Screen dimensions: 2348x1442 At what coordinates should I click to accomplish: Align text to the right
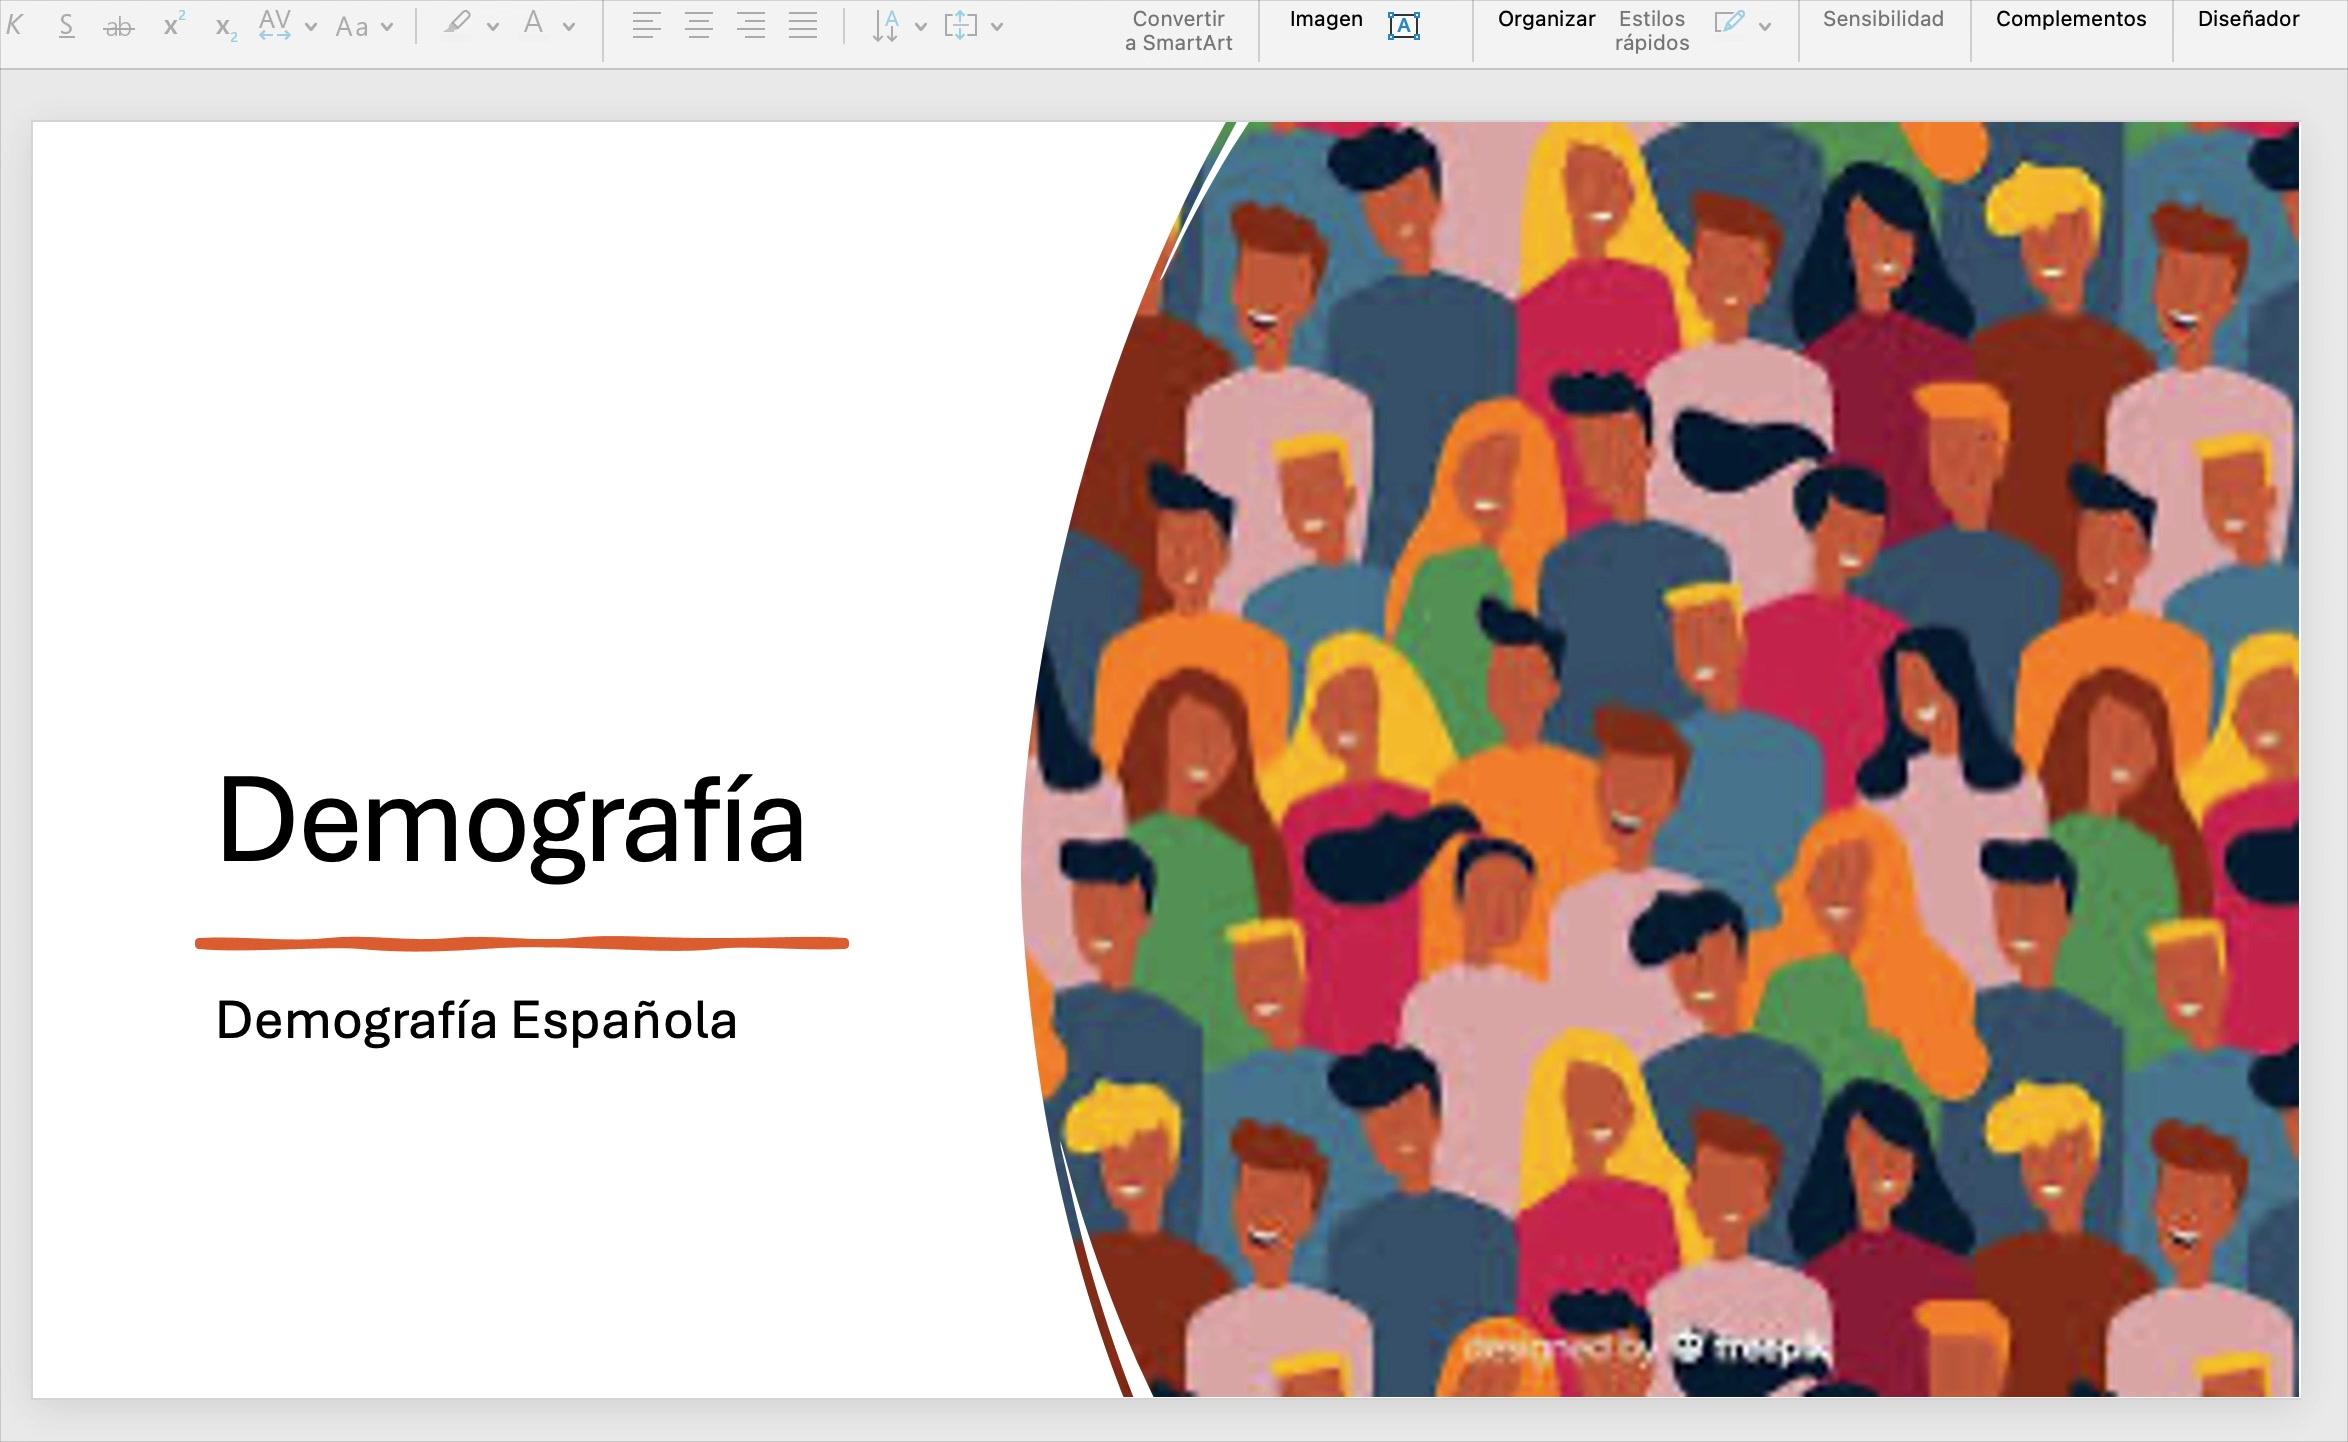751,26
